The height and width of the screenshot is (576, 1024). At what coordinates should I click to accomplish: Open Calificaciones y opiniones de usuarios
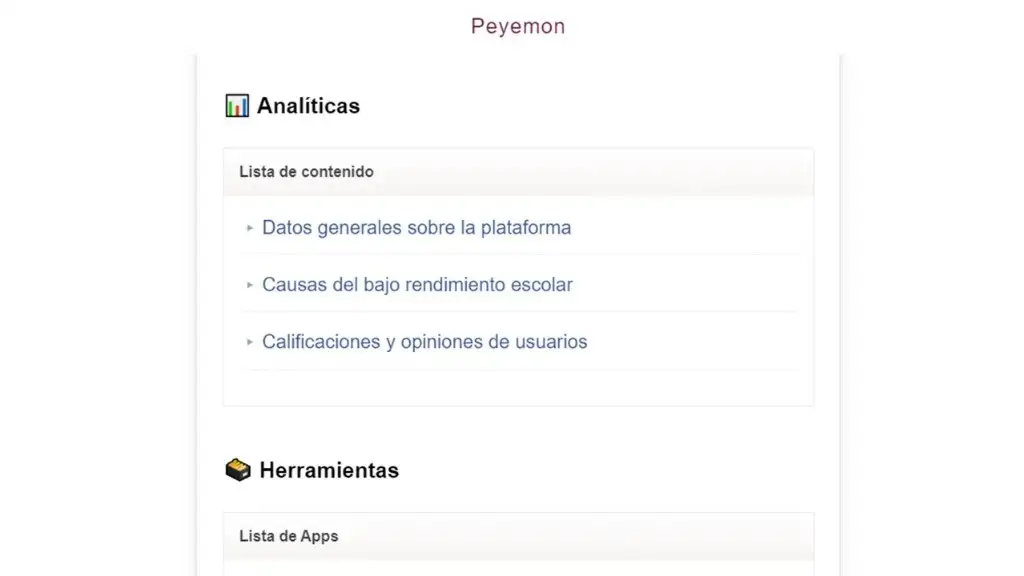[424, 342]
